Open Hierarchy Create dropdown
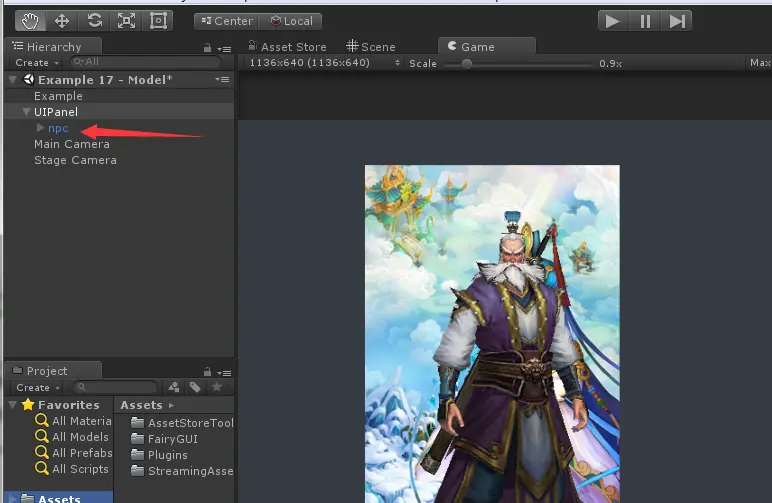Image resolution: width=772 pixels, height=503 pixels. (36, 63)
